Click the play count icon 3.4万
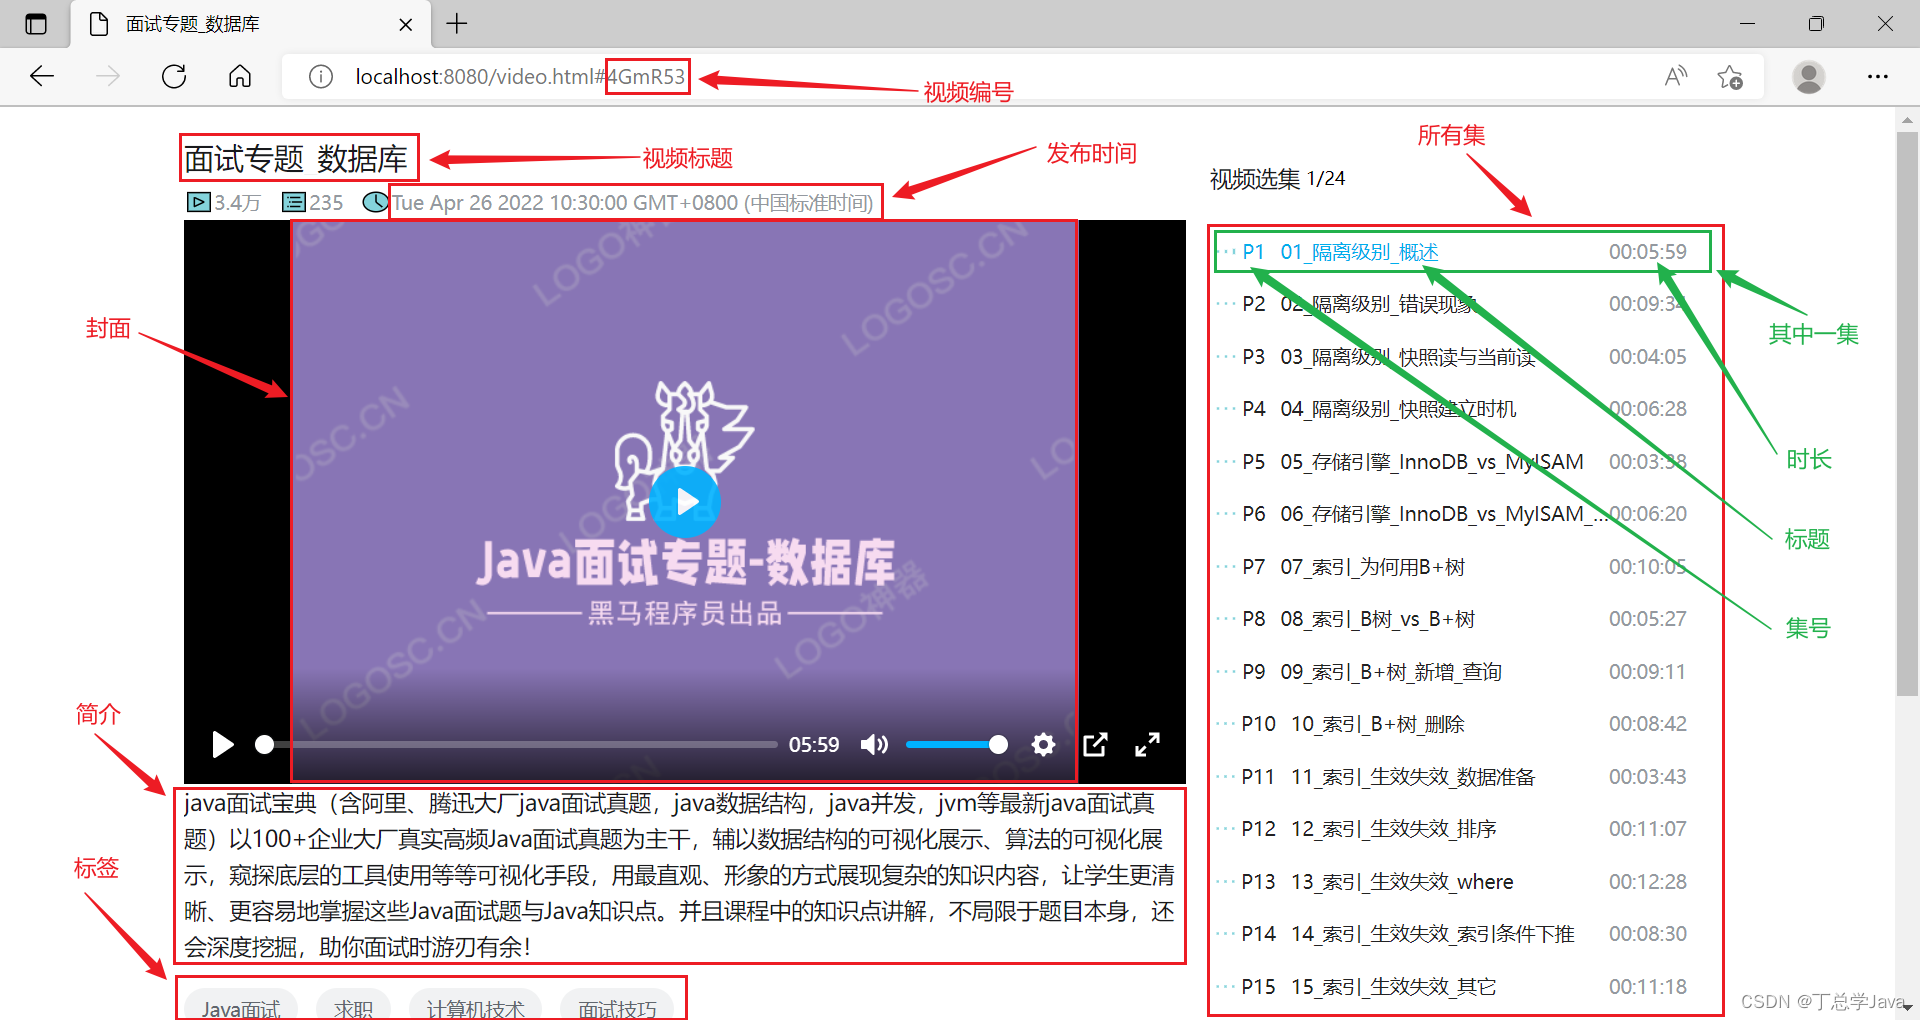Screen dimensions: 1920x1020 pos(199,202)
